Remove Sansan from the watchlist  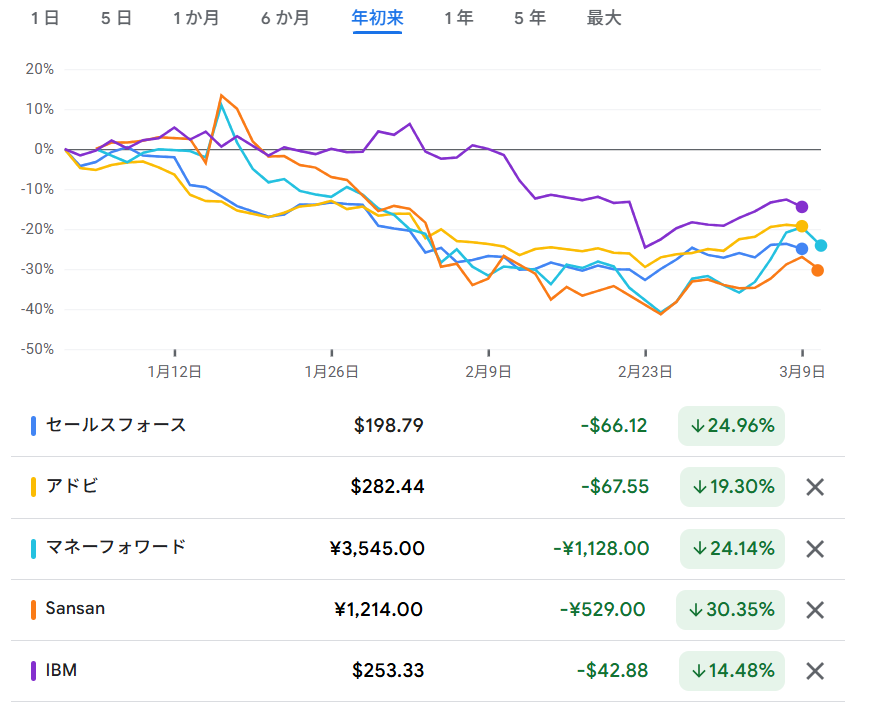[x=816, y=610]
